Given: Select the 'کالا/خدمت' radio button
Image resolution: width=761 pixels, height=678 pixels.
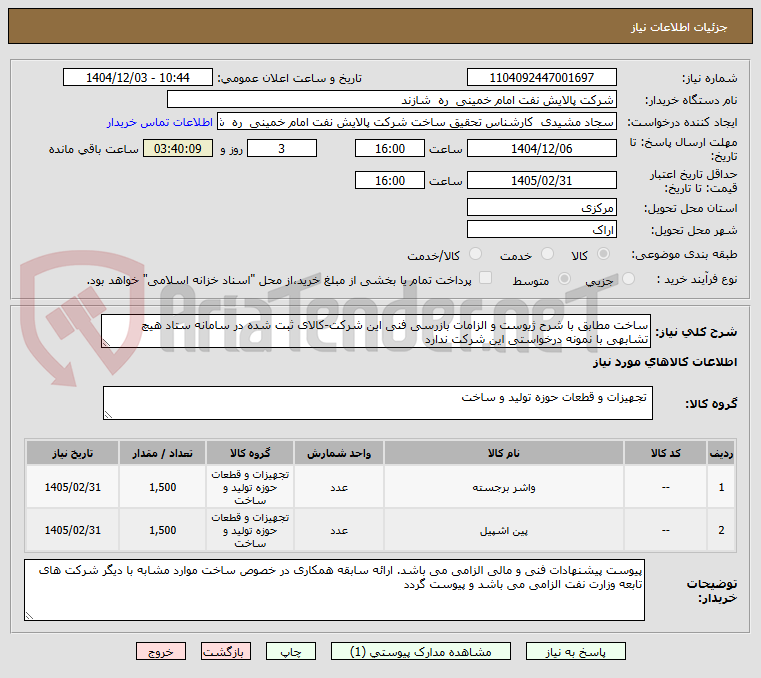Looking at the screenshot, I should click(x=476, y=254).
